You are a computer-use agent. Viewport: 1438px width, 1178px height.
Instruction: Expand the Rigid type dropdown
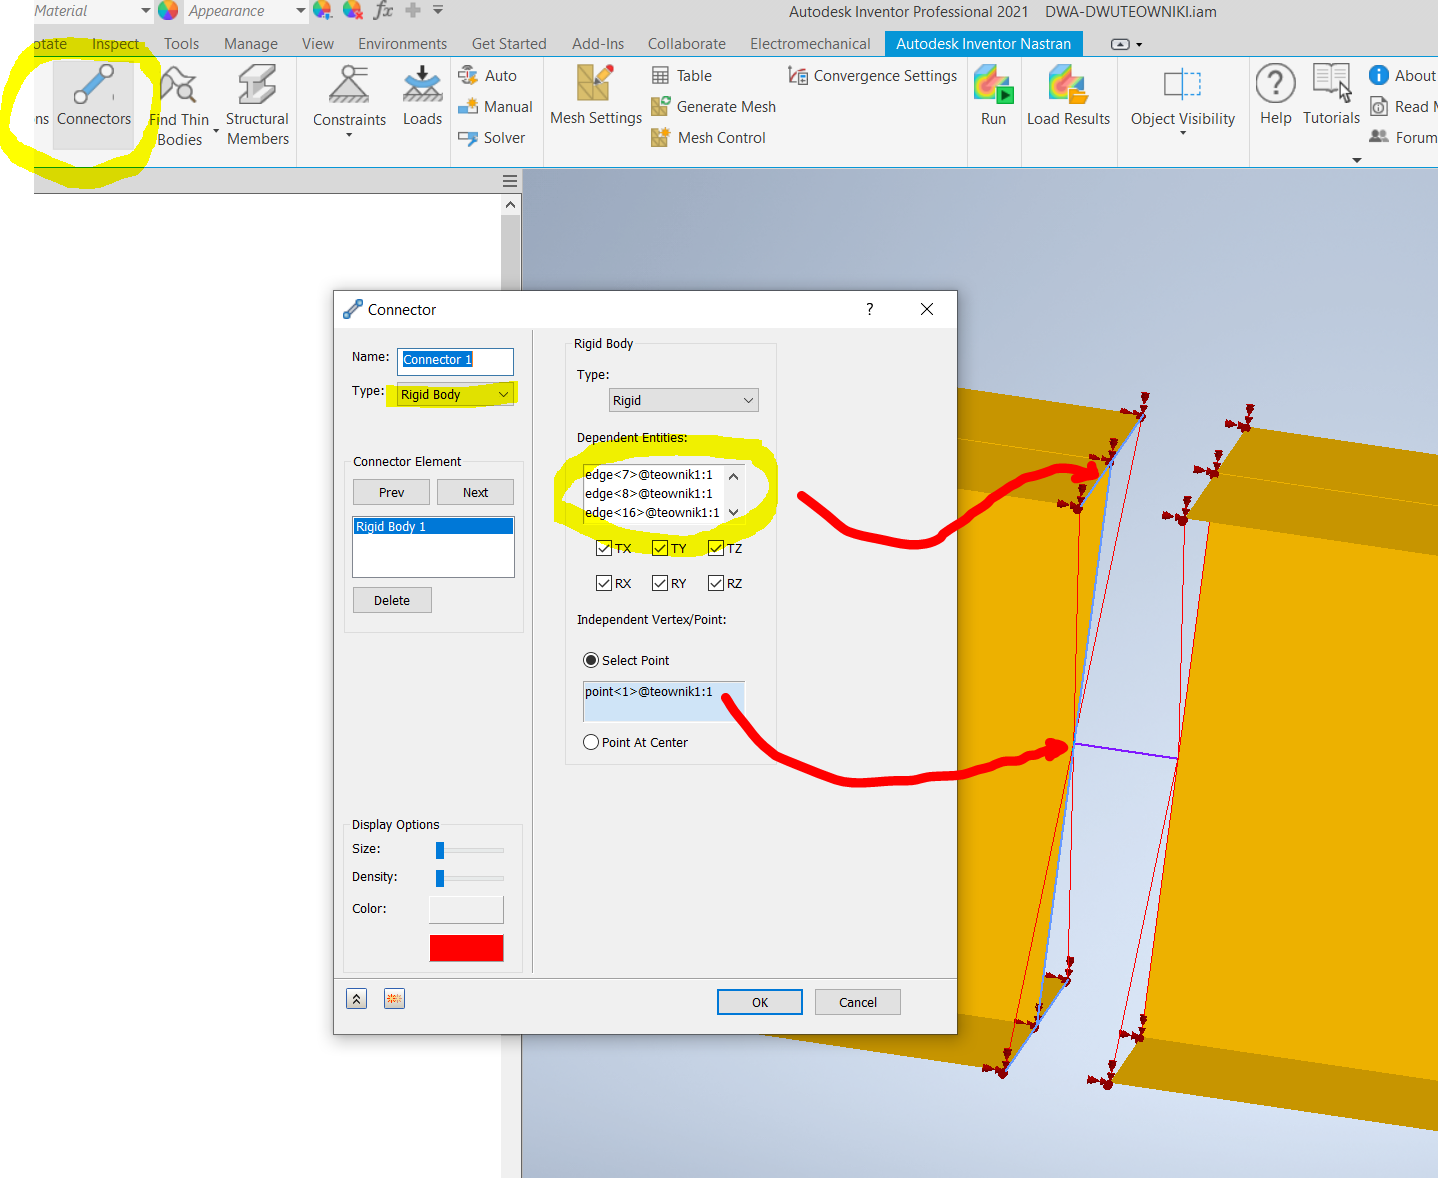(746, 400)
